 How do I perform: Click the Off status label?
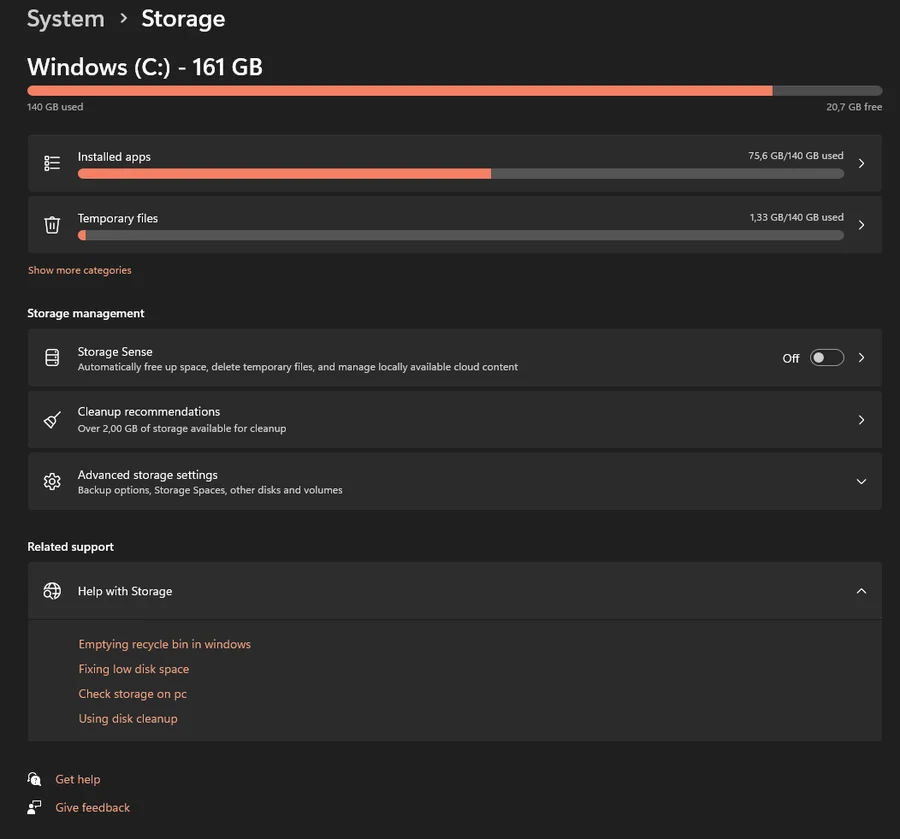coord(790,358)
